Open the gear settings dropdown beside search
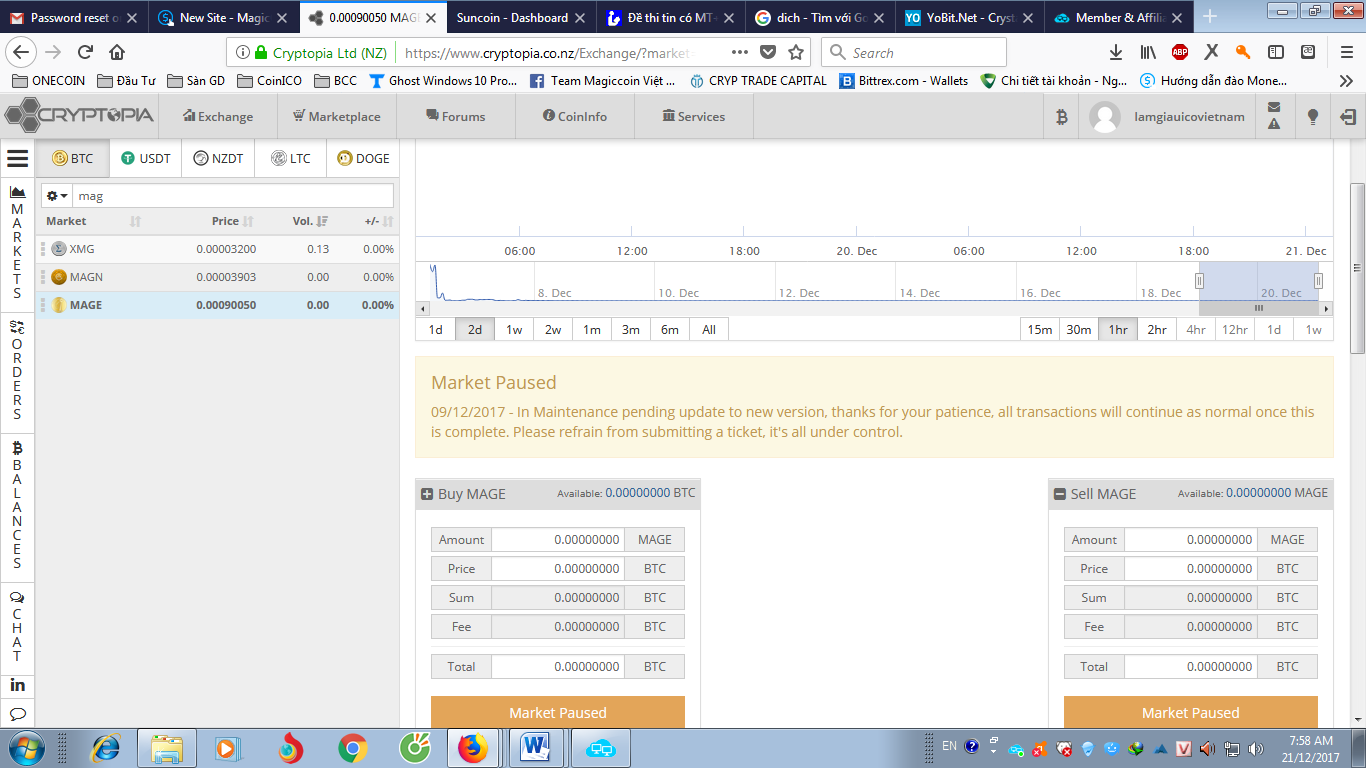This screenshot has height=768, width=1366. [57, 196]
